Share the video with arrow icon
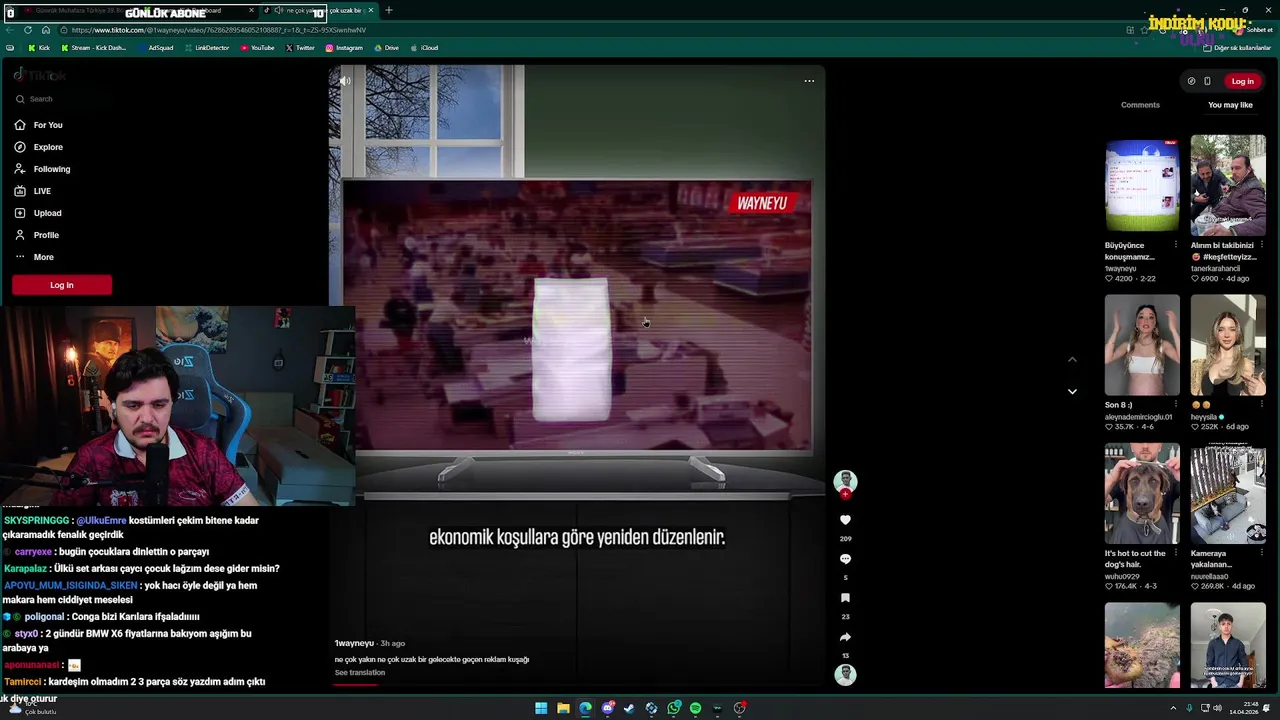The image size is (1280, 720). [x=845, y=637]
